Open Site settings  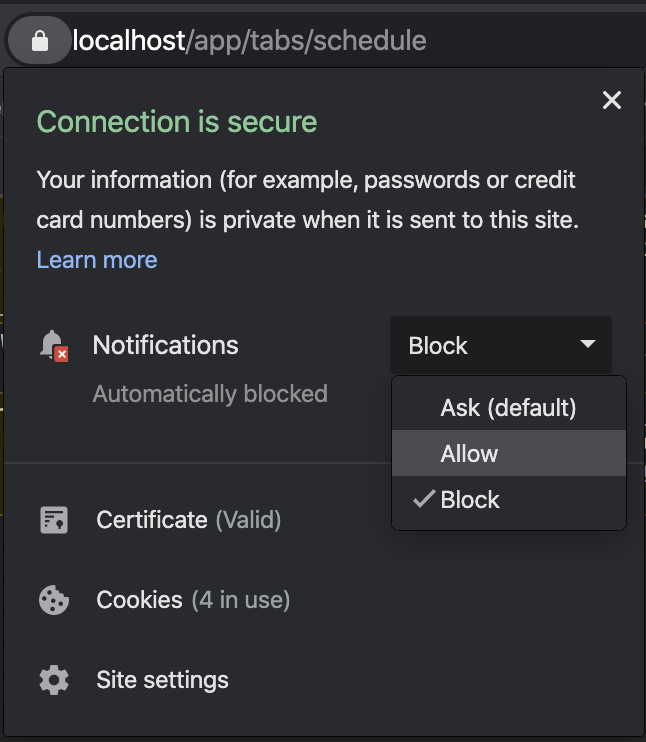[162, 680]
